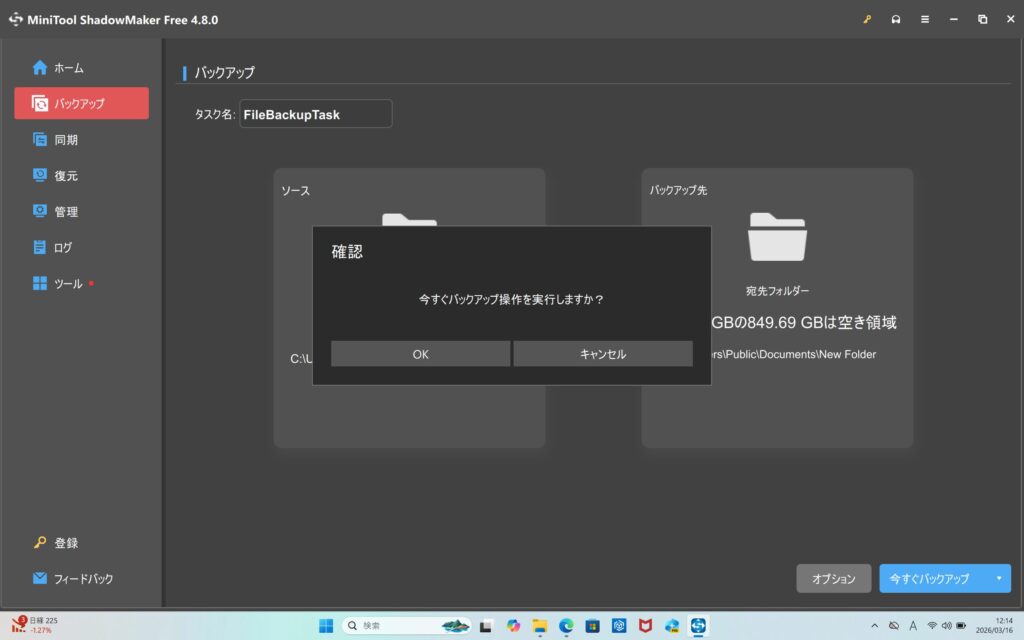The height and width of the screenshot is (640, 1024).
Task: Select the 同期 sync icon in sidebar
Action: 40,140
